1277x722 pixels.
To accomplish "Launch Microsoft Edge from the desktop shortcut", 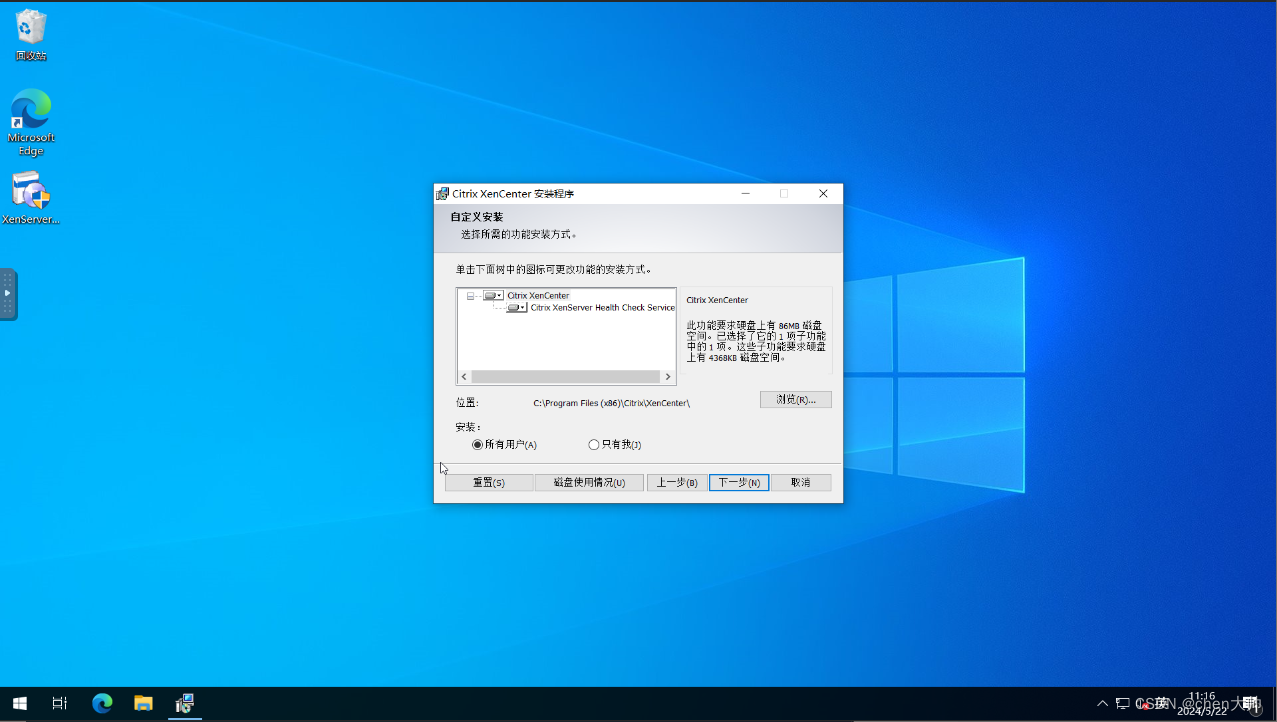I will (x=31, y=123).
